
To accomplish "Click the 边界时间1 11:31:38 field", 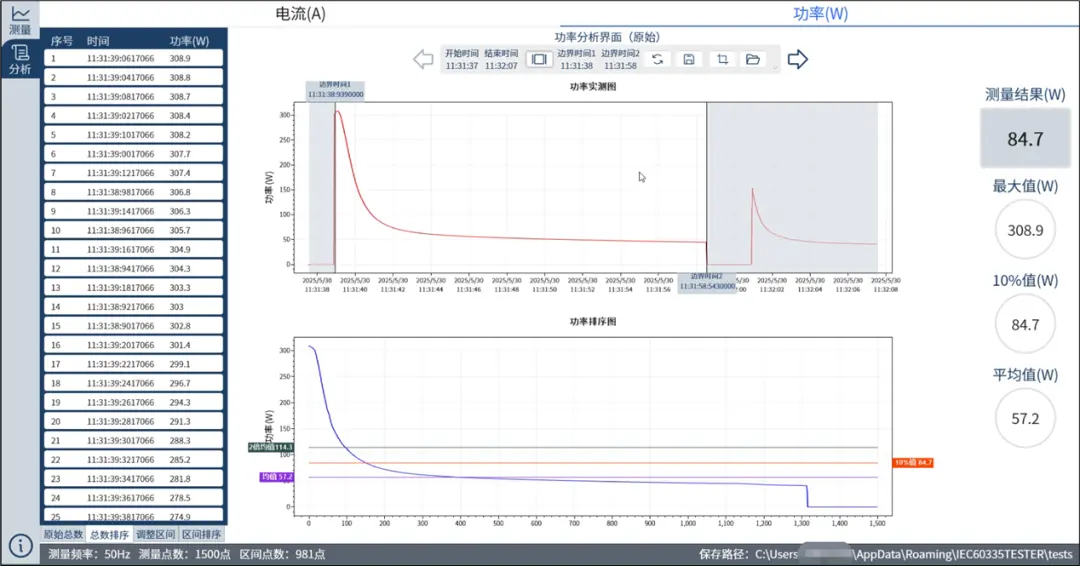I will tap(577, 59).
